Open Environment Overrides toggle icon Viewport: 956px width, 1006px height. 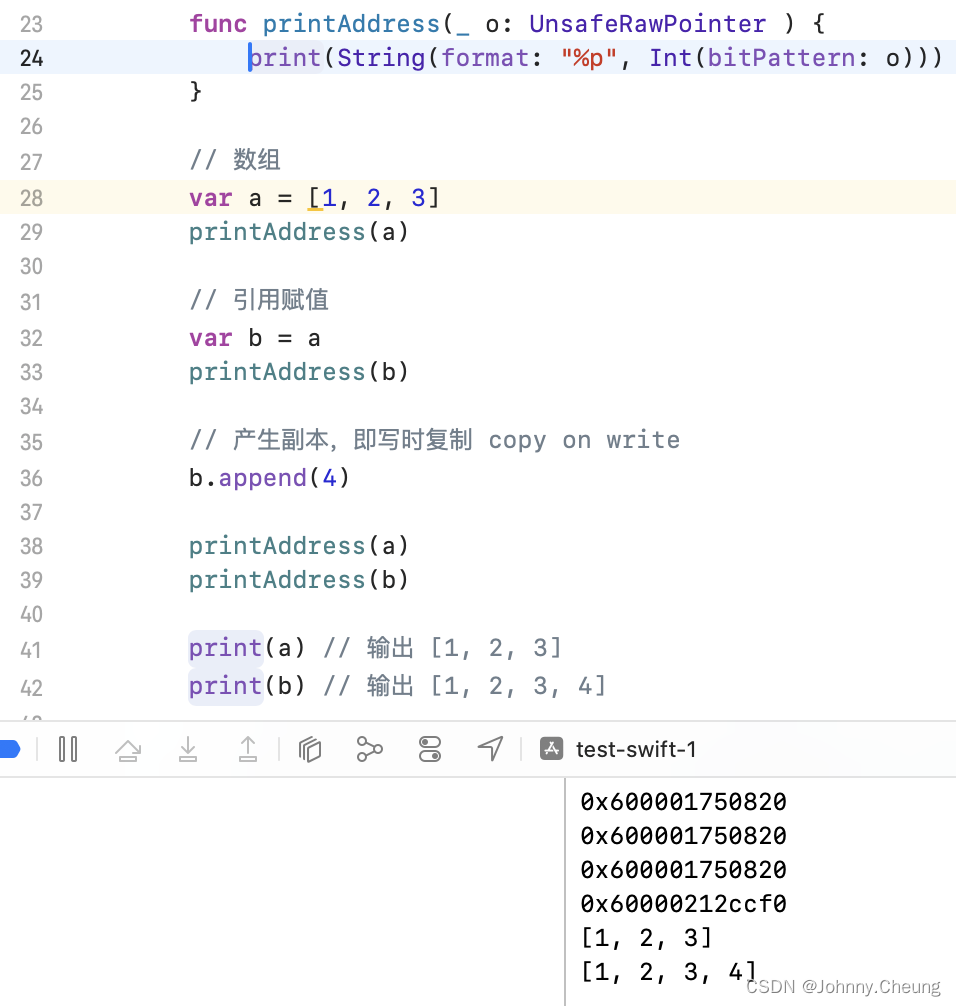click(x=430, y=749)
